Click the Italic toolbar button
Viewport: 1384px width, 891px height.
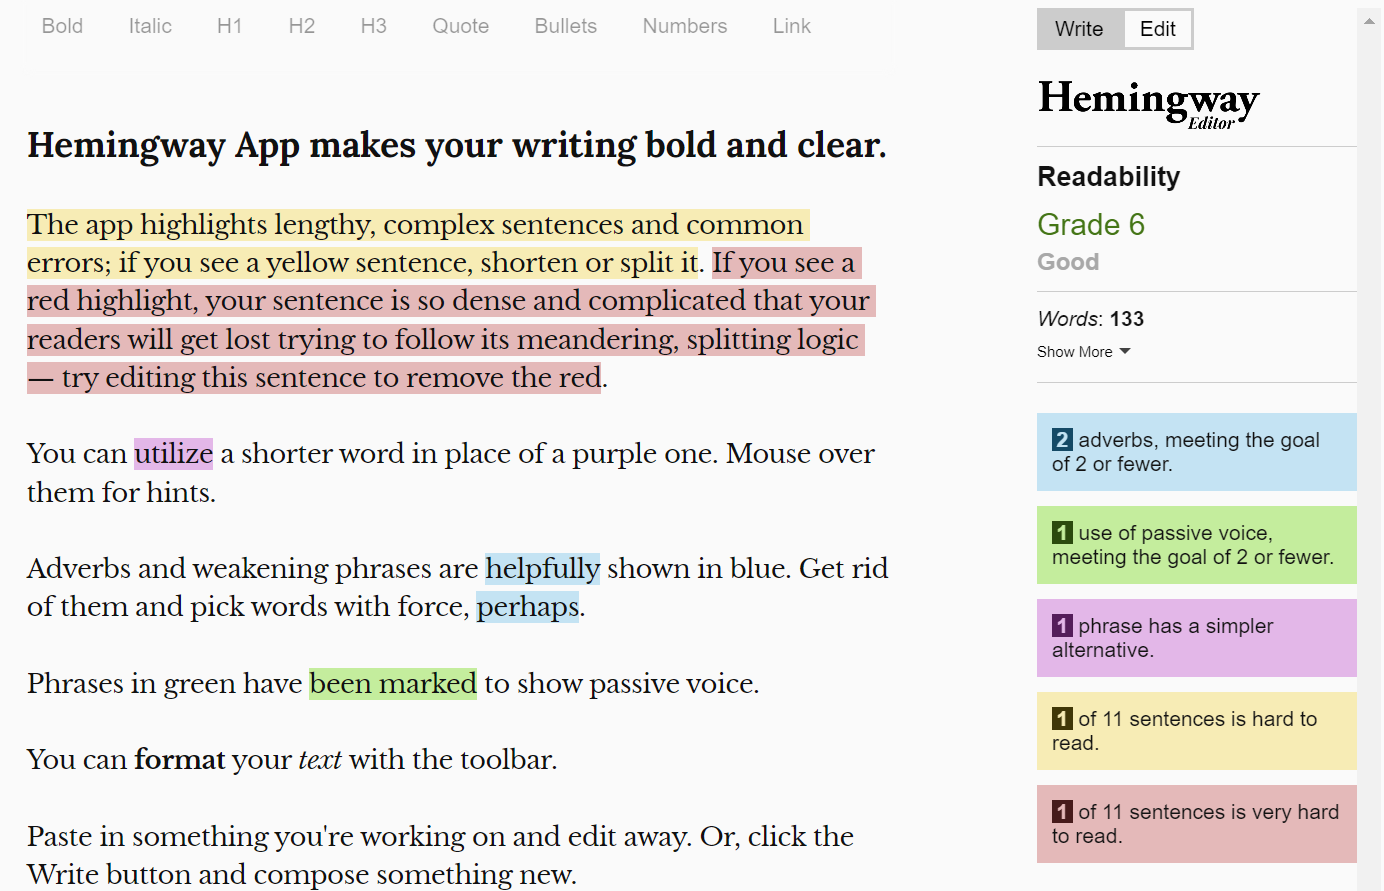150,26
